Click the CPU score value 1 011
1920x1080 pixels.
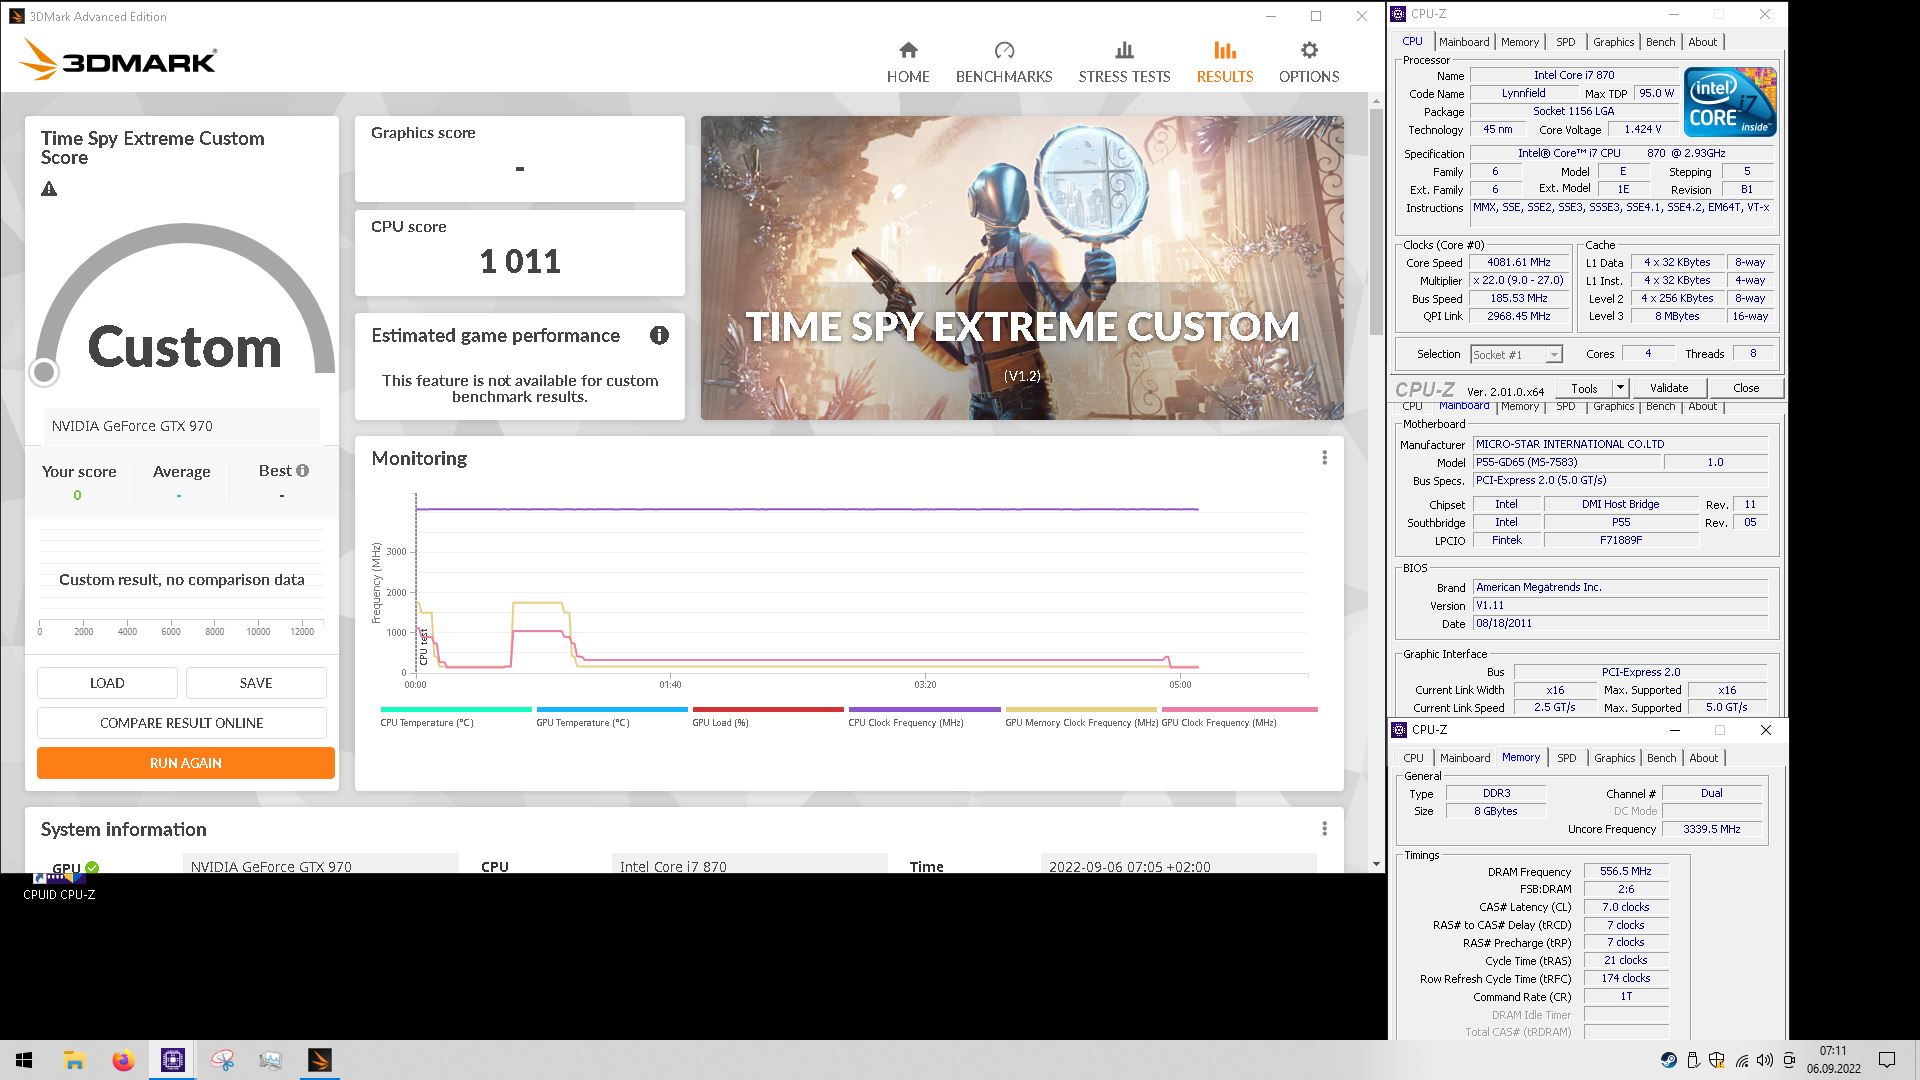(x=520, y=262)
